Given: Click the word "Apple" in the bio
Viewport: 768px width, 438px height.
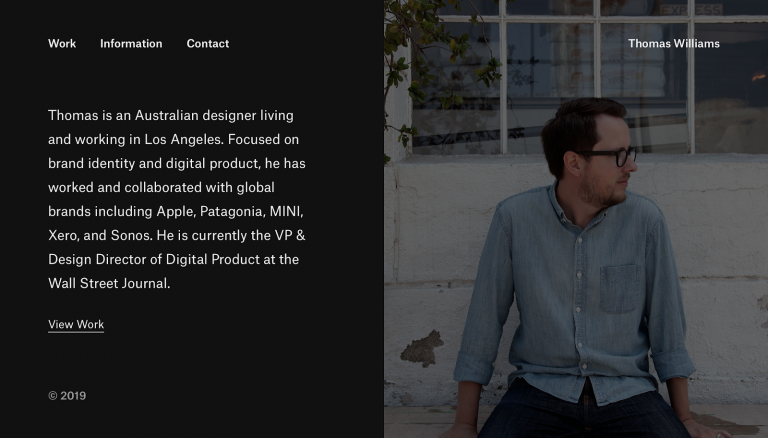Looking at the screenshot, I should [175, 211].
